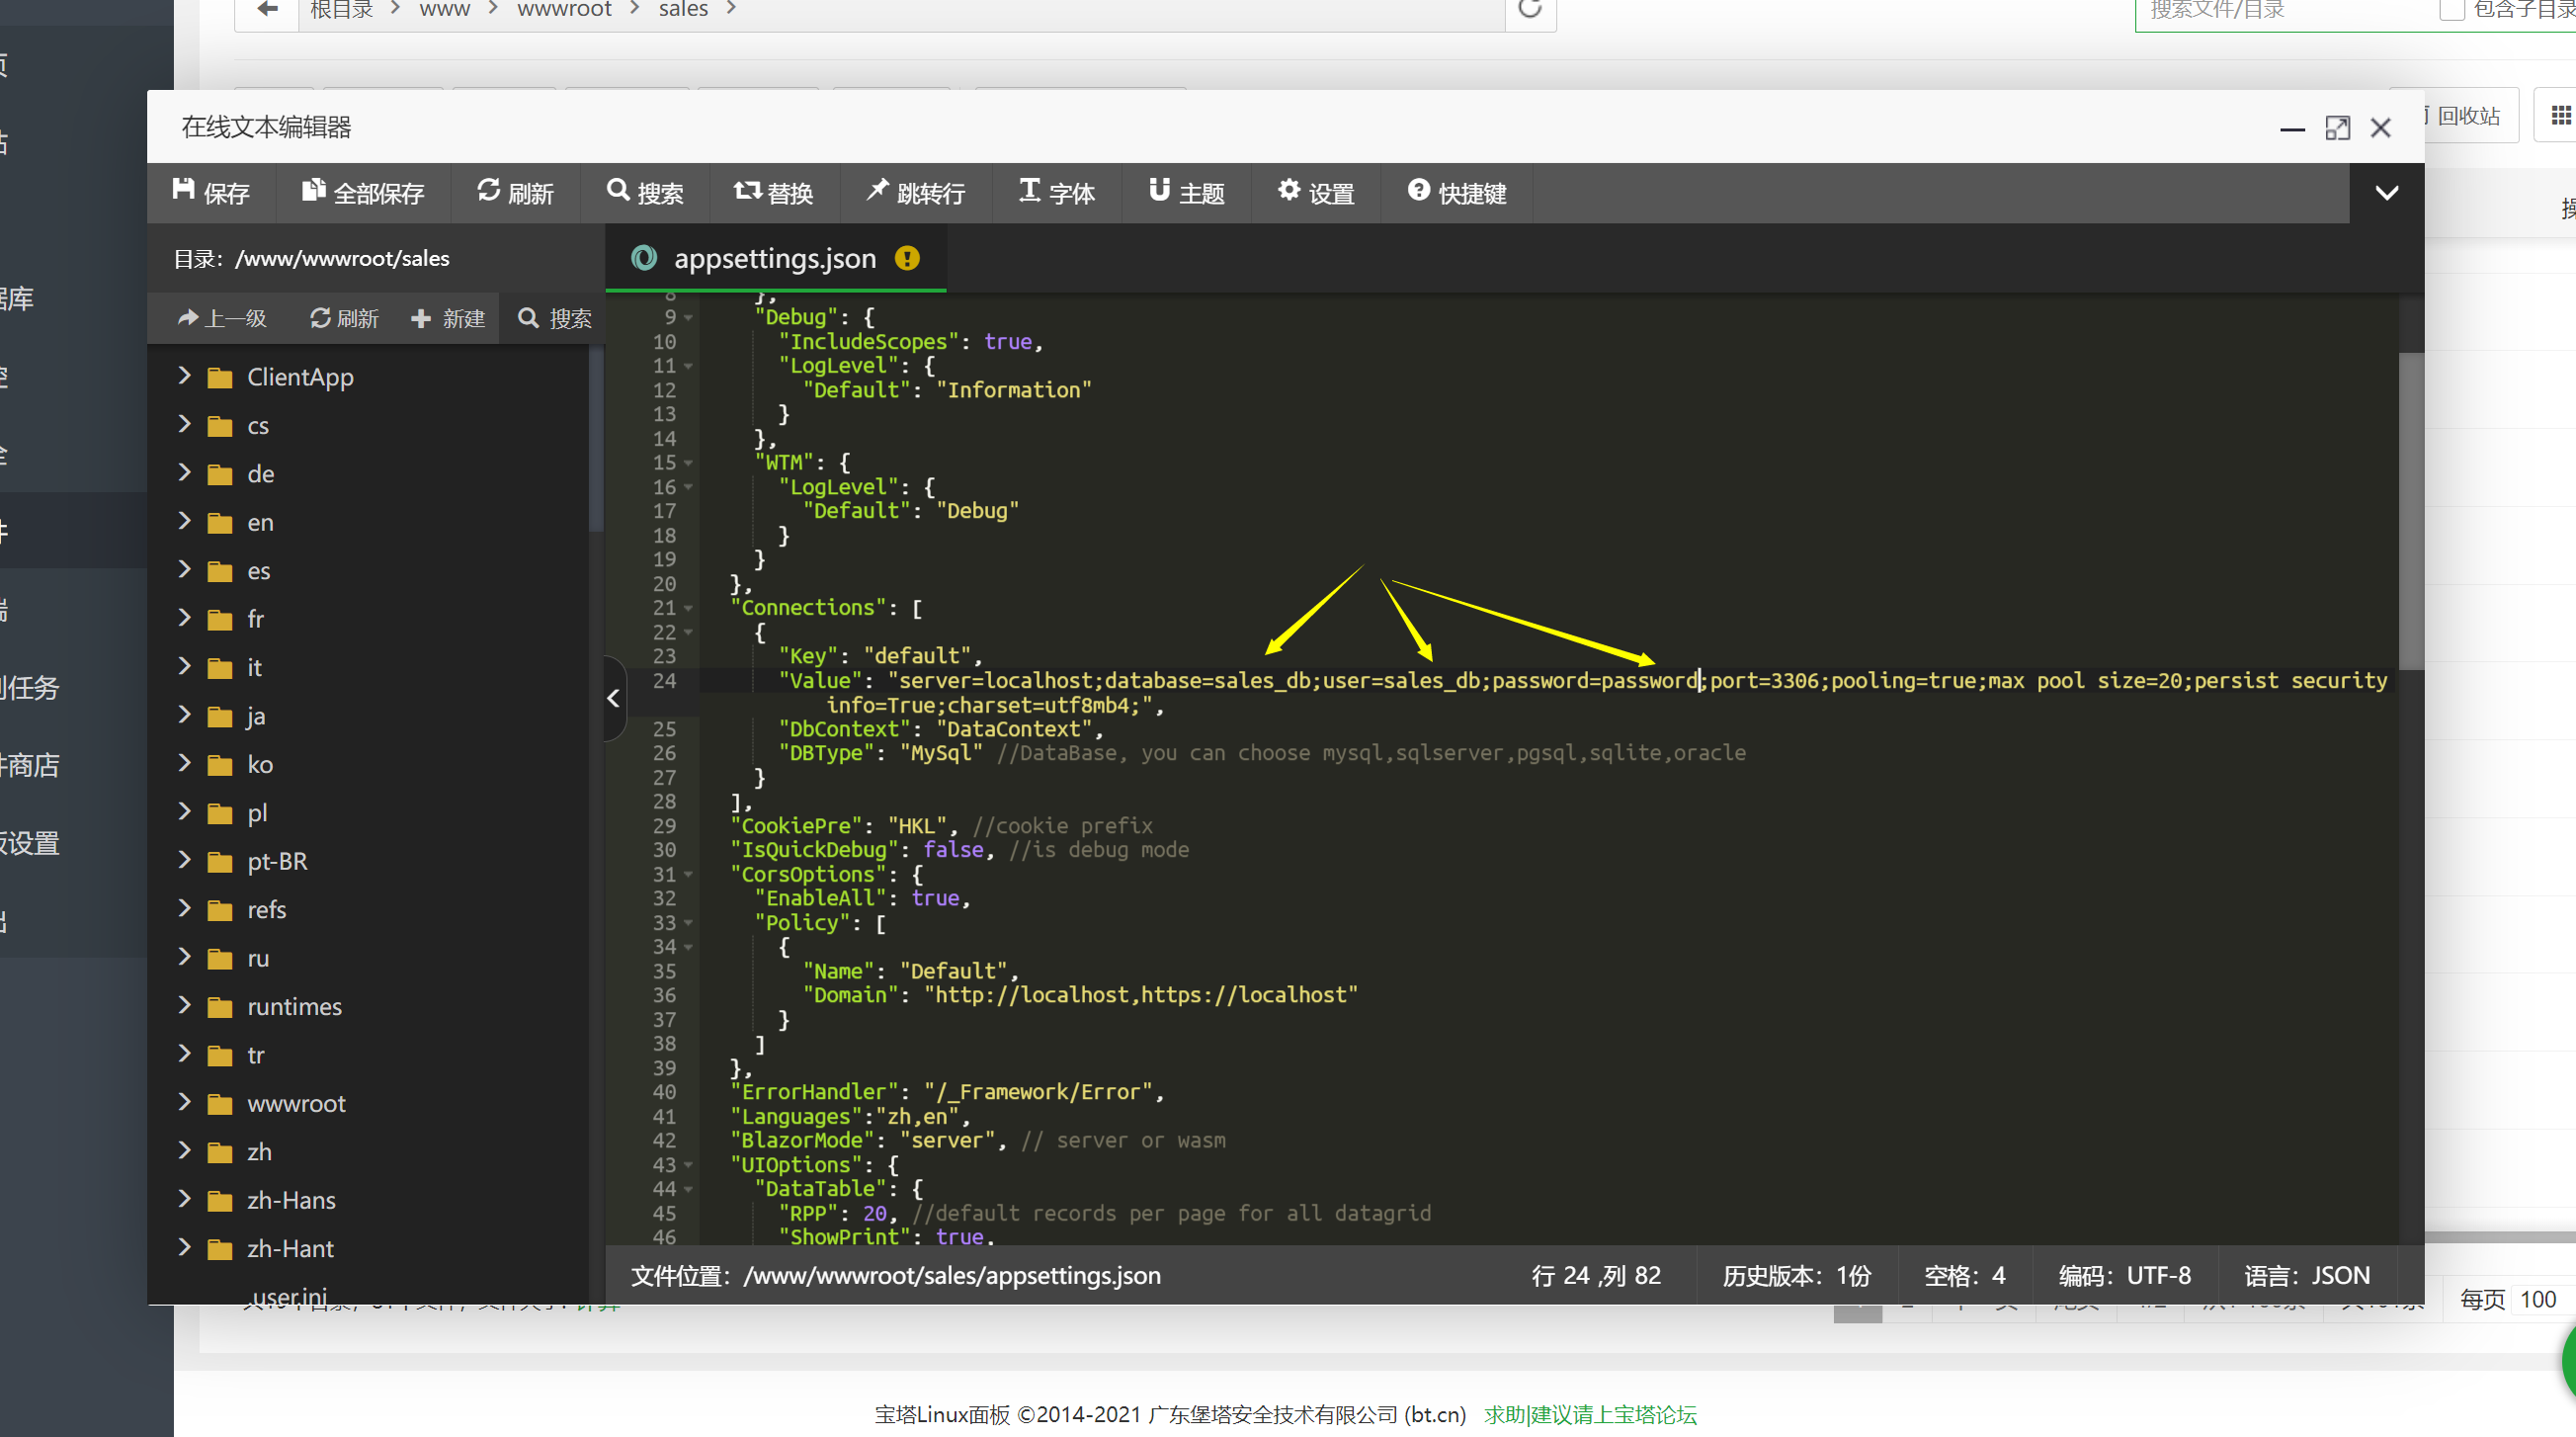Collapse toolbar using chevron down arrow
This screenshot has height=1437, width=2576.
click(2386, 193)
